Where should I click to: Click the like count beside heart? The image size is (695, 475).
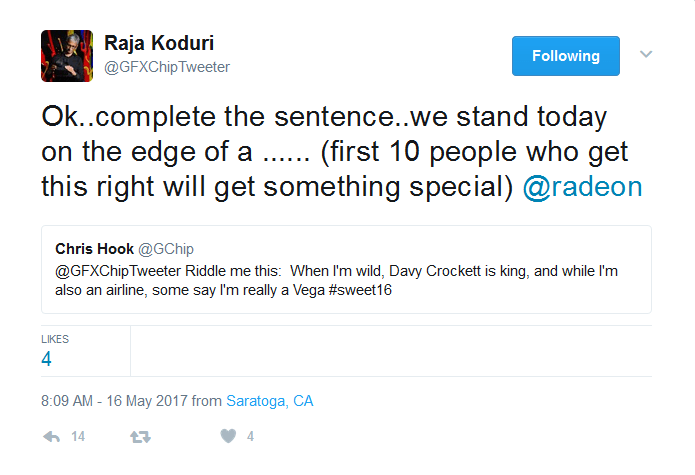(x=250, y=437)
